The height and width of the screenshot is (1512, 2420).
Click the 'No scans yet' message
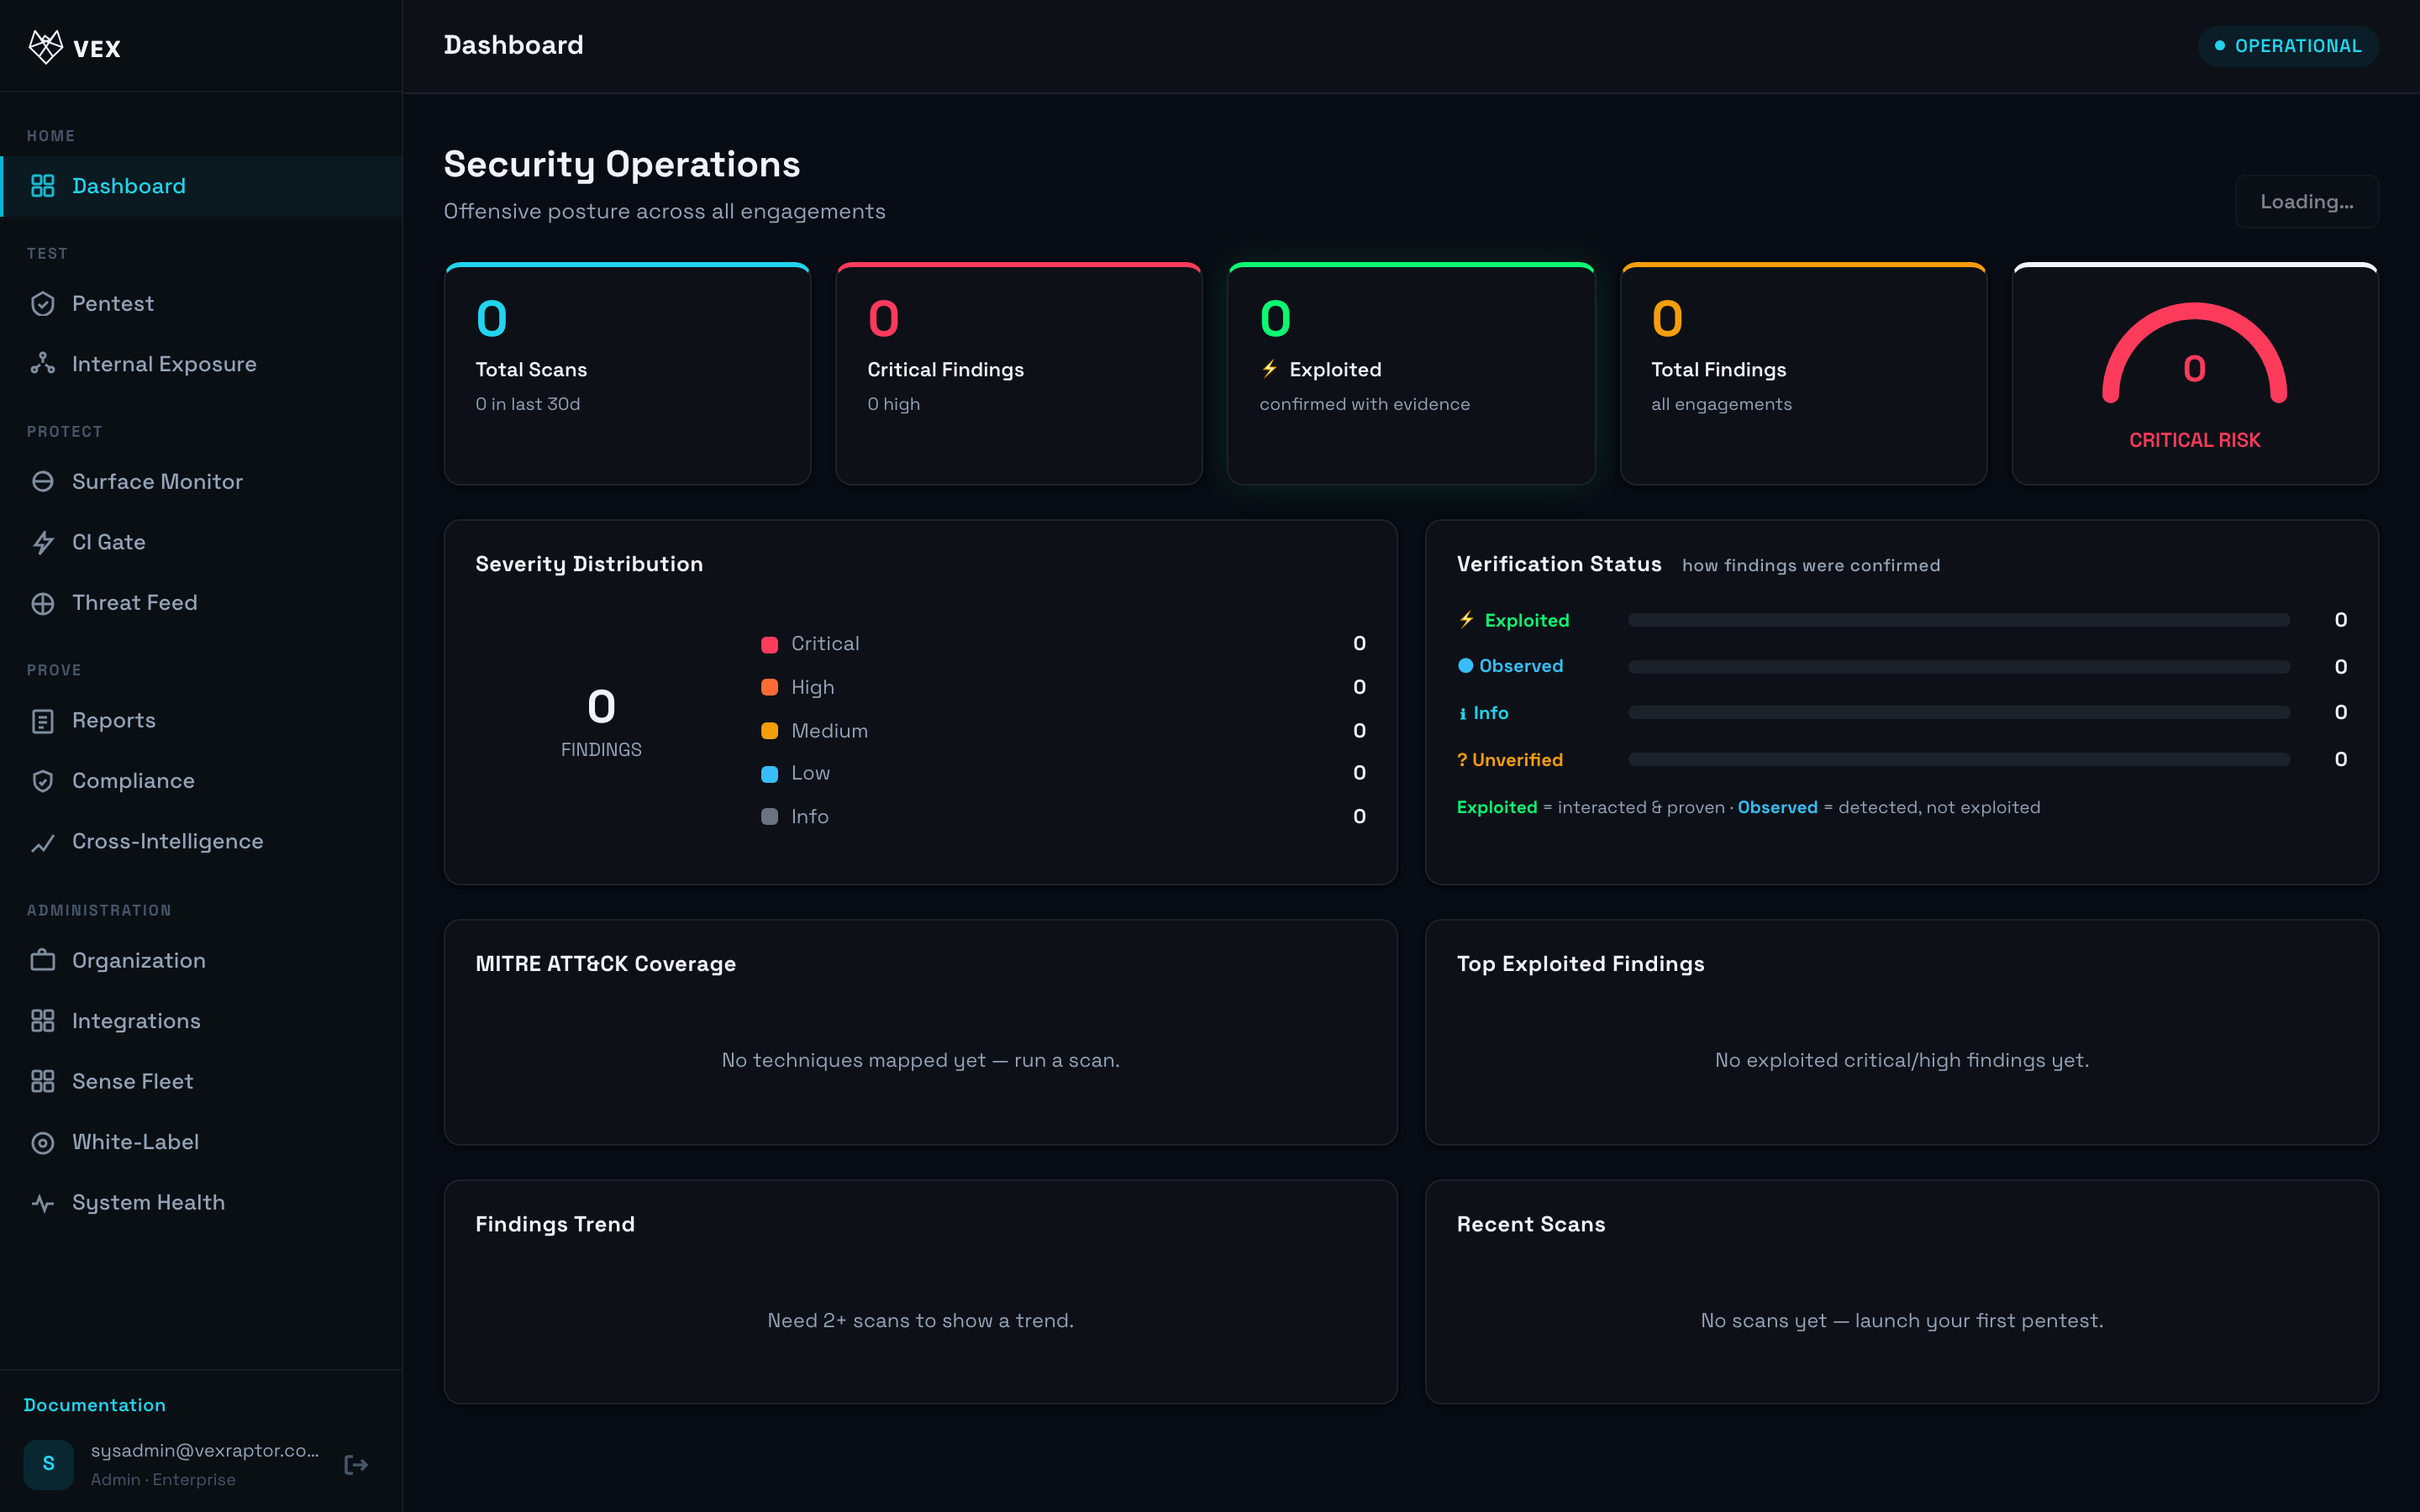coord(1901,1321)
